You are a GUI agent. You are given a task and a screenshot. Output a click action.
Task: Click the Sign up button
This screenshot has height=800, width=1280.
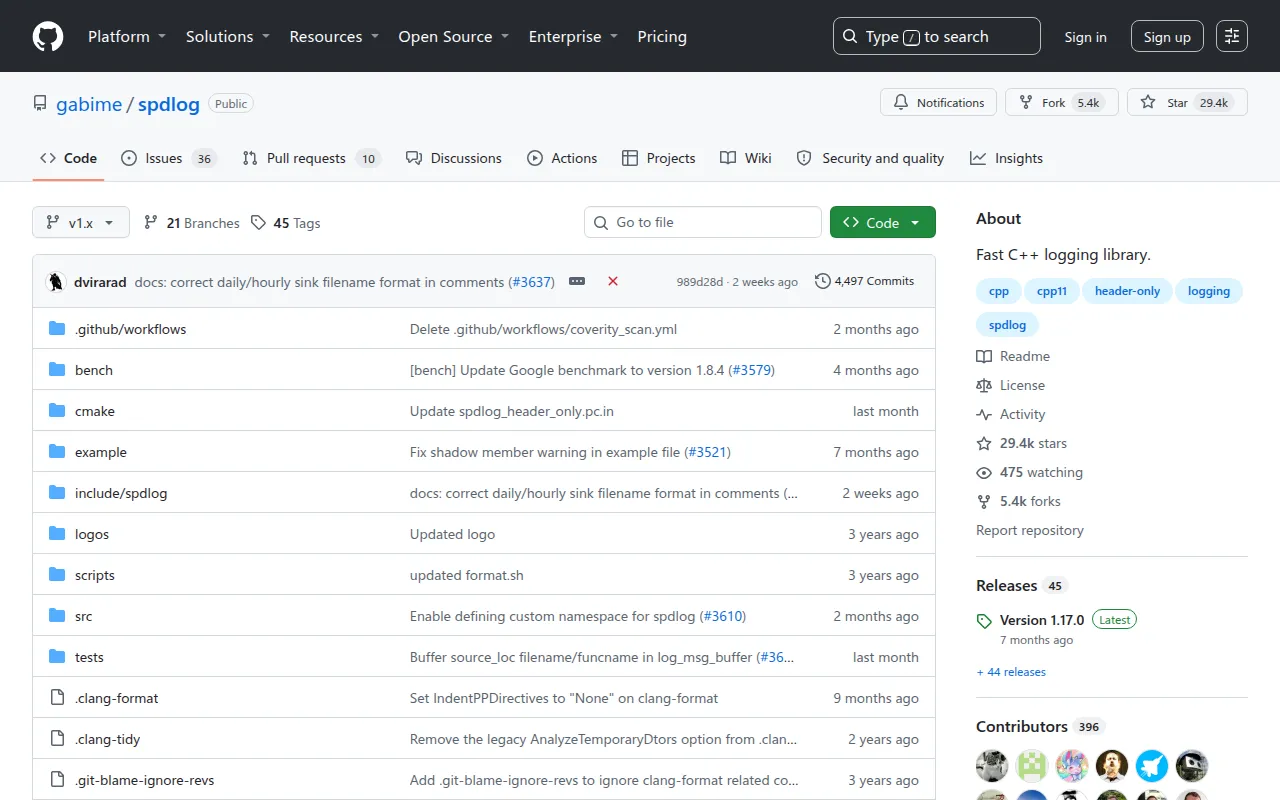coord(1167,37)
